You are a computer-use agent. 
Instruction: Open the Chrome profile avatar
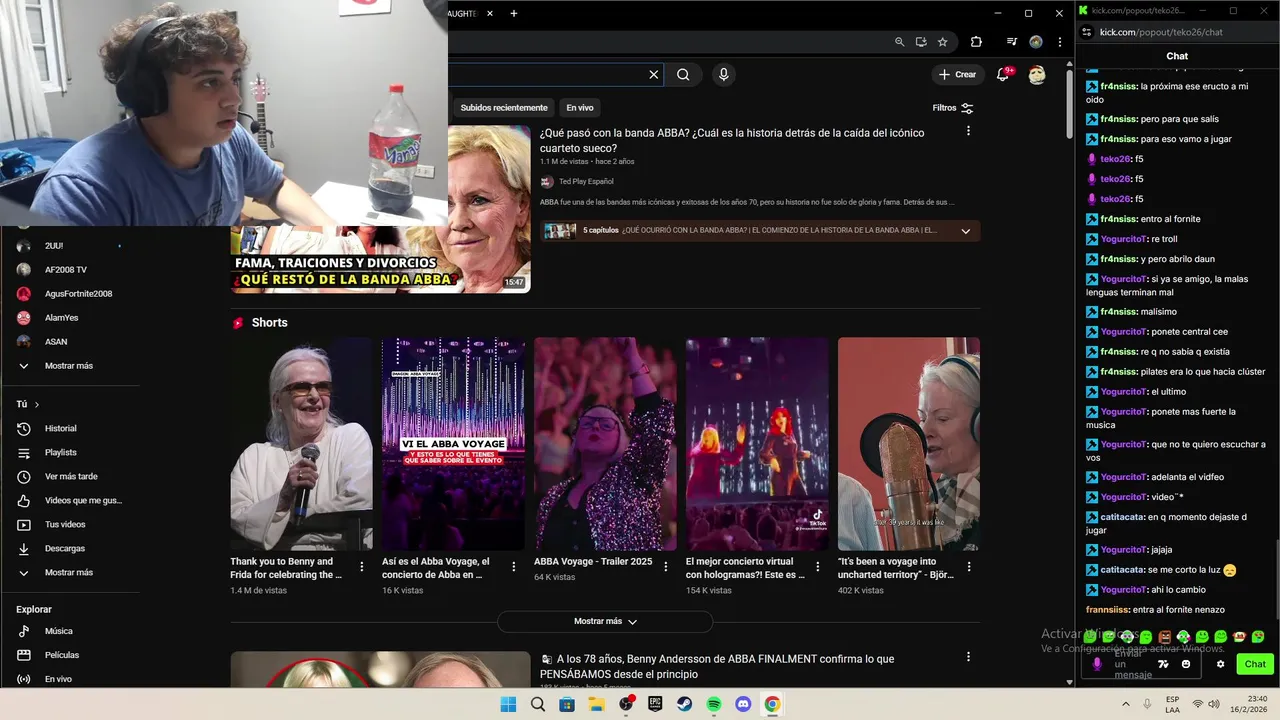click(1036, 42)
